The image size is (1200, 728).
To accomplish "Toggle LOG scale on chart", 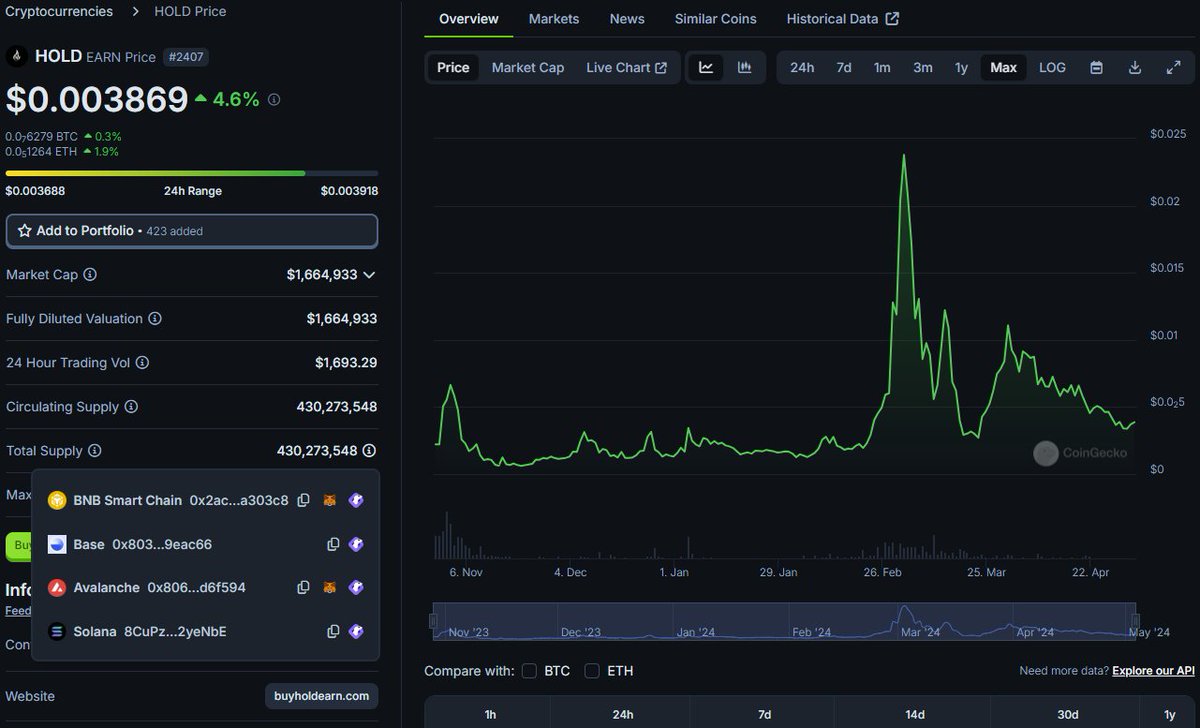I will tap(1052, 68).
